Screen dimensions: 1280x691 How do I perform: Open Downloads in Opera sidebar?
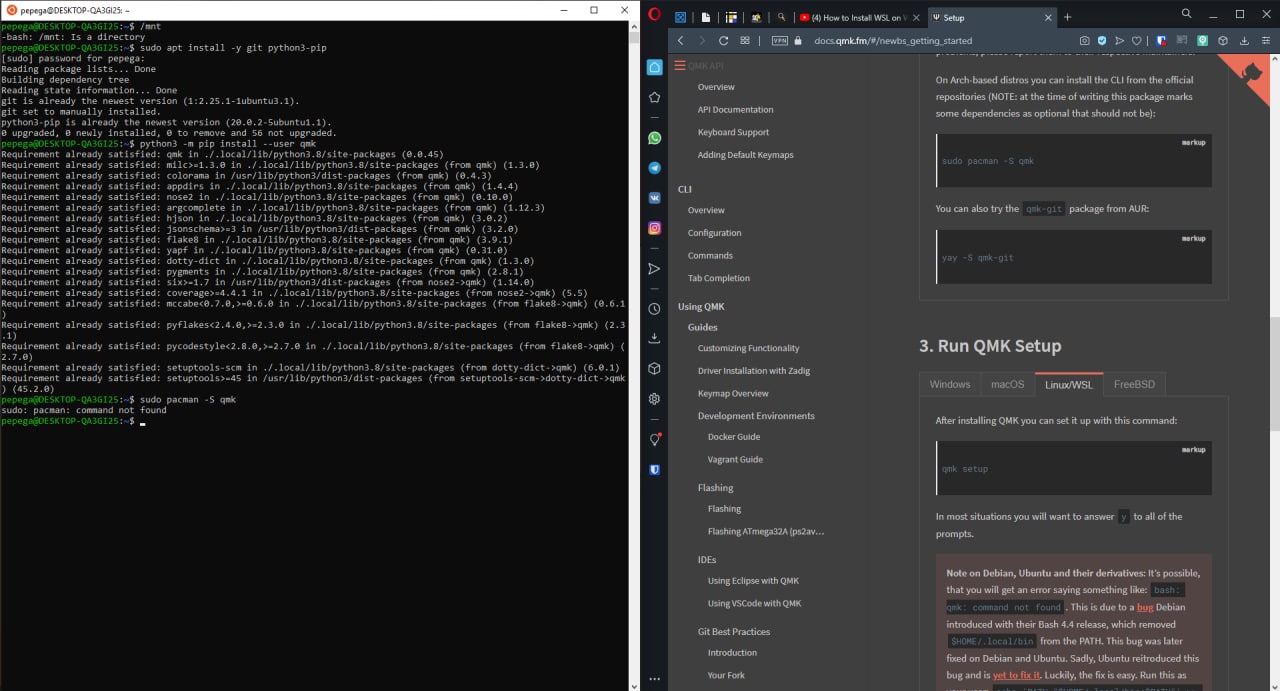point(654,338)
